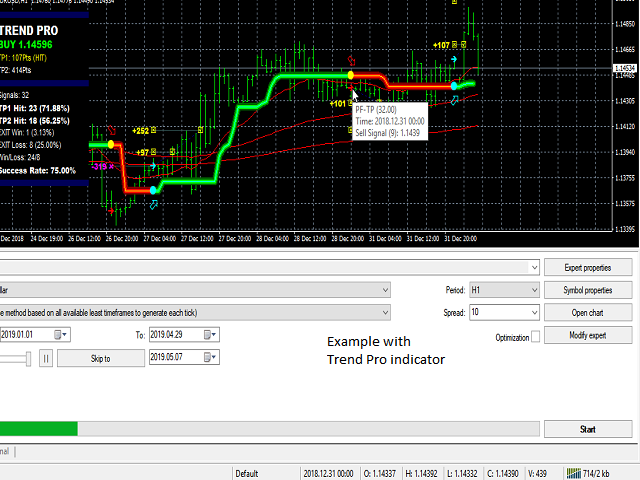Click the cyan up arrow below 31 Dec signal
Screen dimensions: 640x480
point(455,100)
